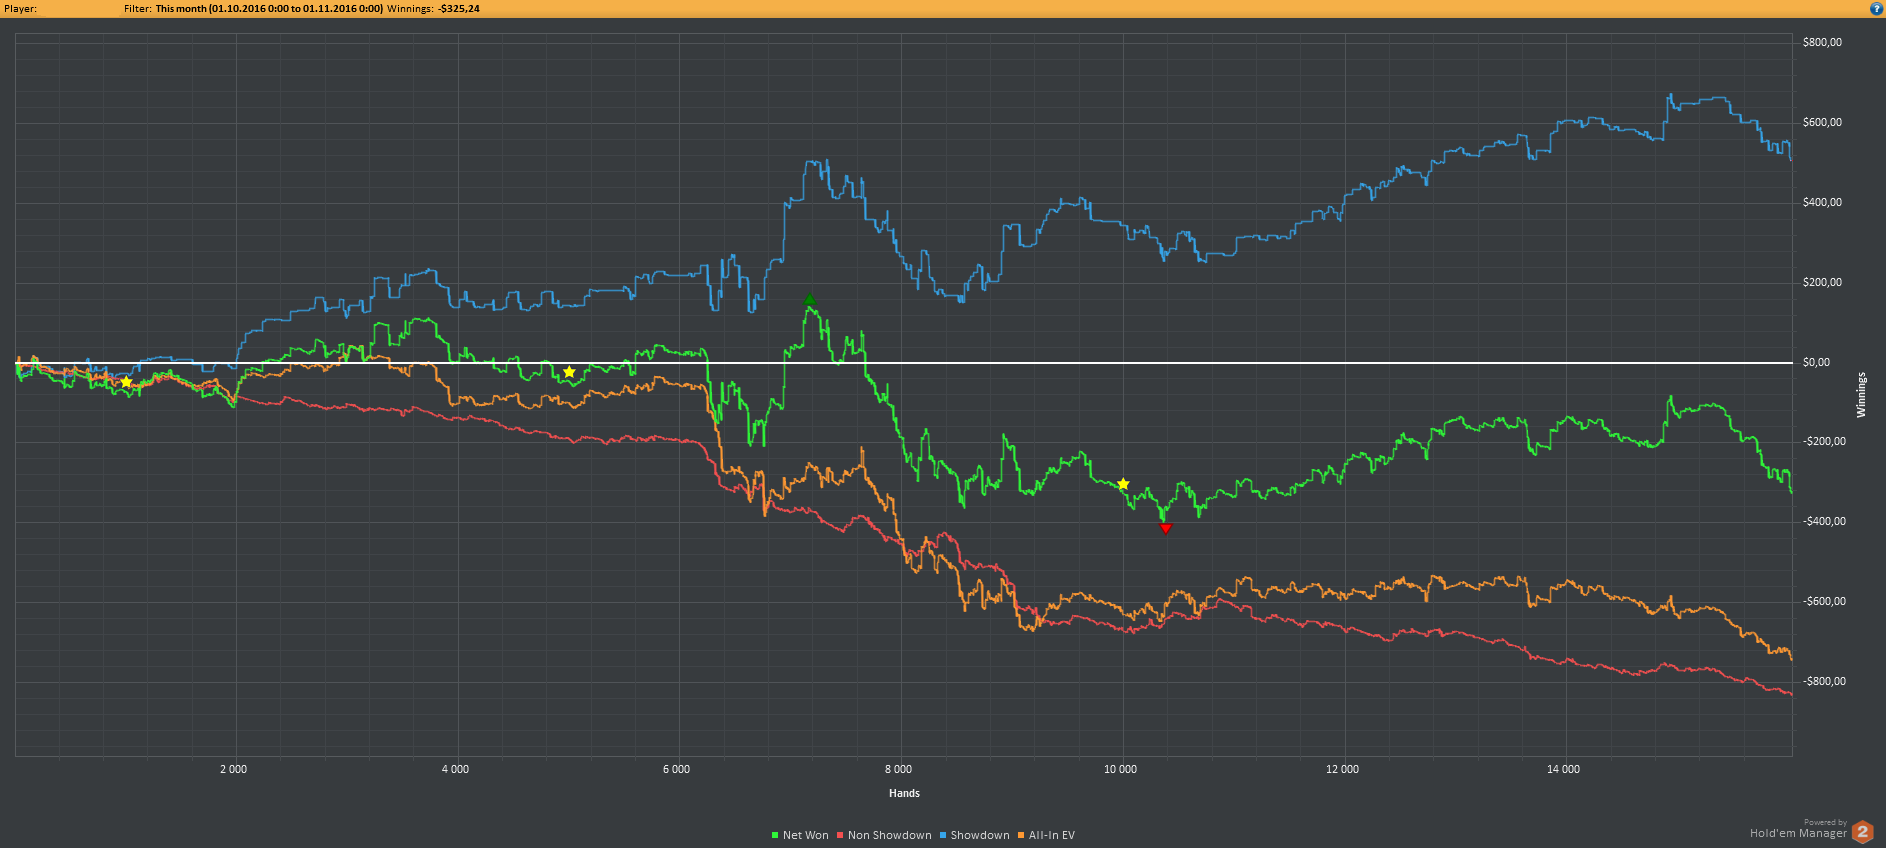Click the $0,00 axis label
Image resolution: width=1886 pixels, height=848 pixels.
click(x=1816, y=362)
